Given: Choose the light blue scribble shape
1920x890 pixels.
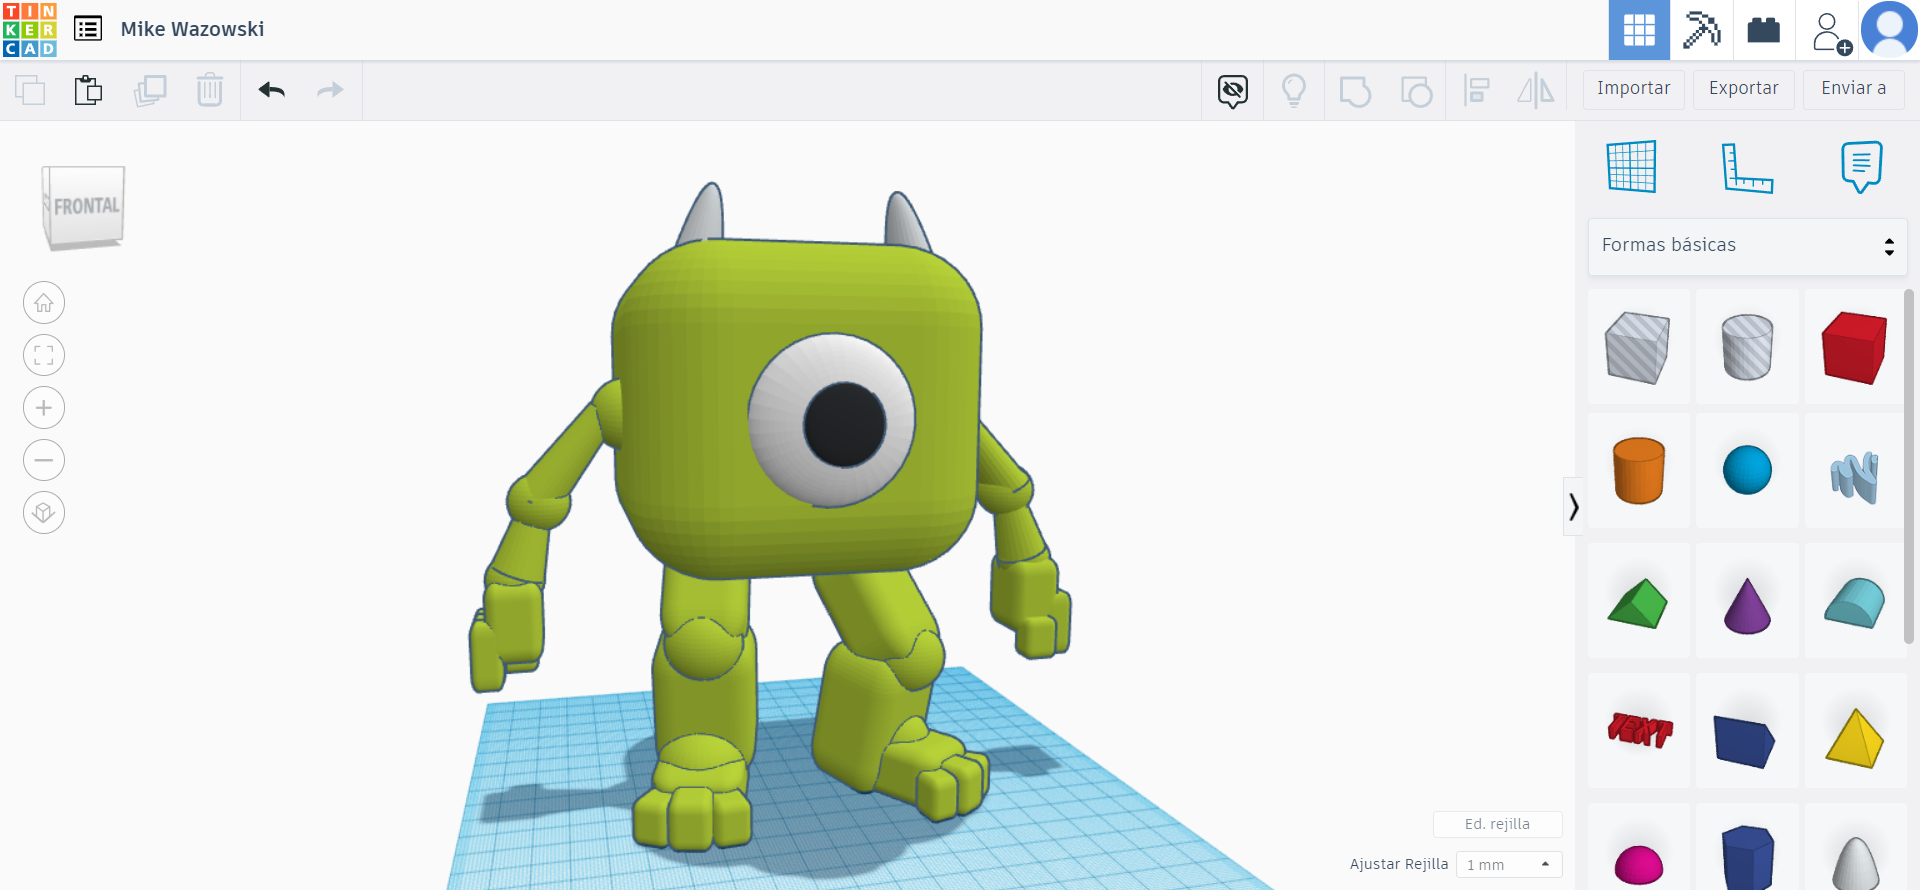Looking at the screenshot, I should point(1855,471).
